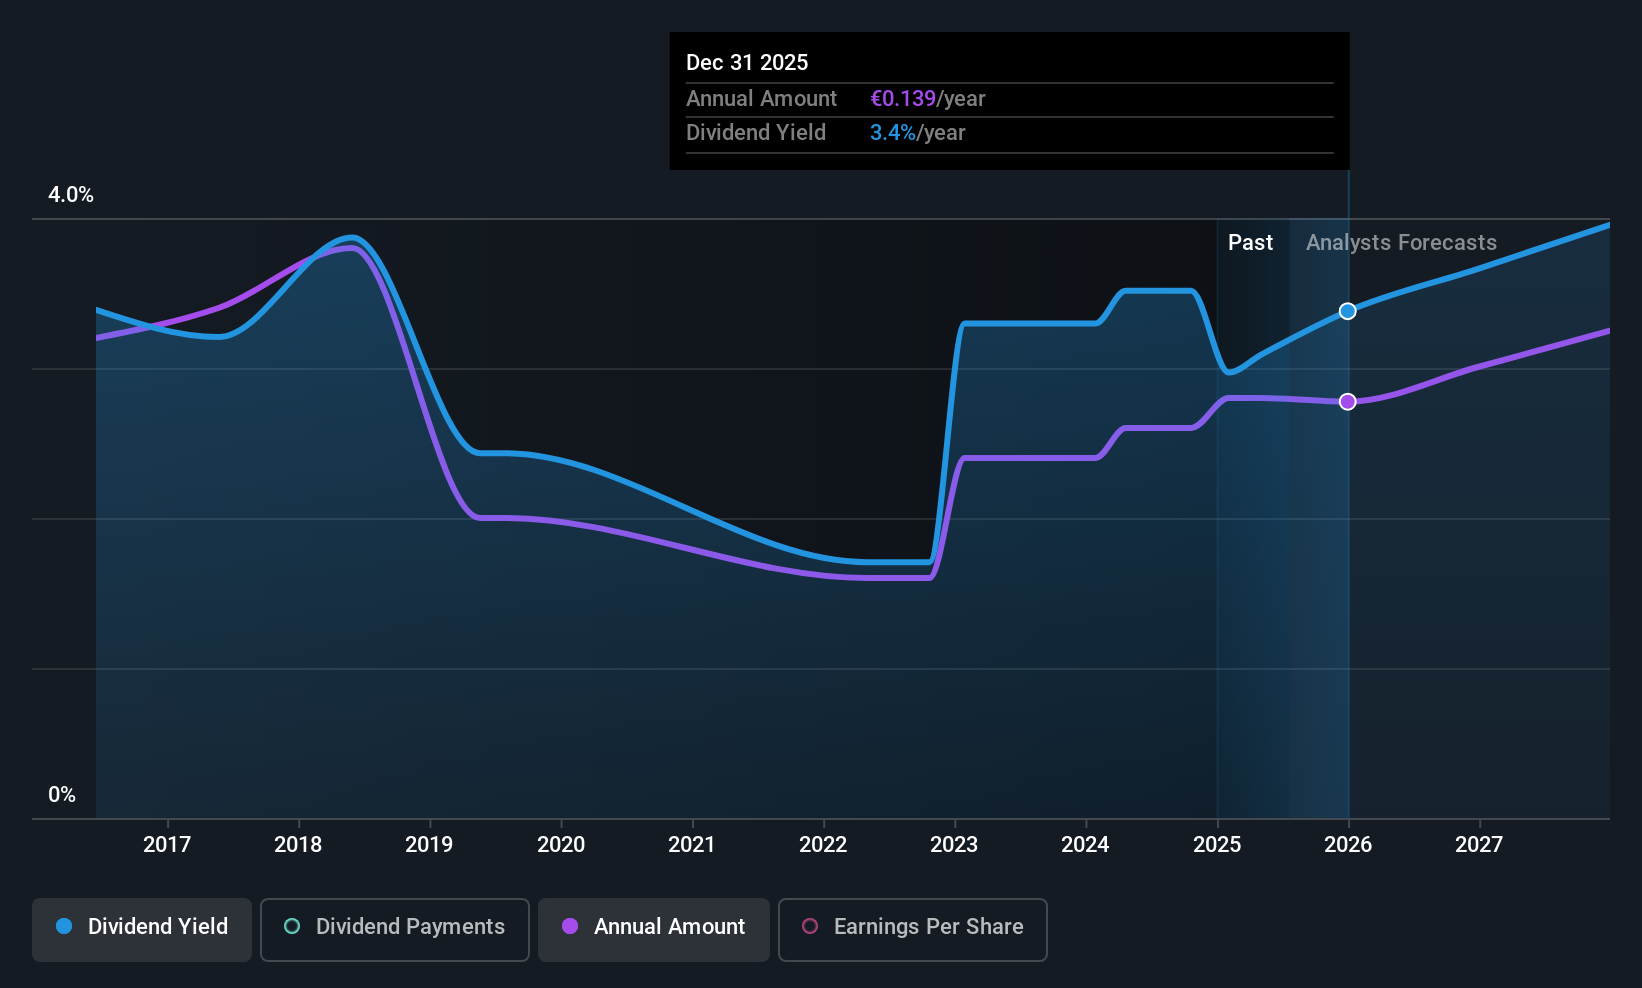
Task: Click the 2024 x-axis label
Action: click(1085, 845)
